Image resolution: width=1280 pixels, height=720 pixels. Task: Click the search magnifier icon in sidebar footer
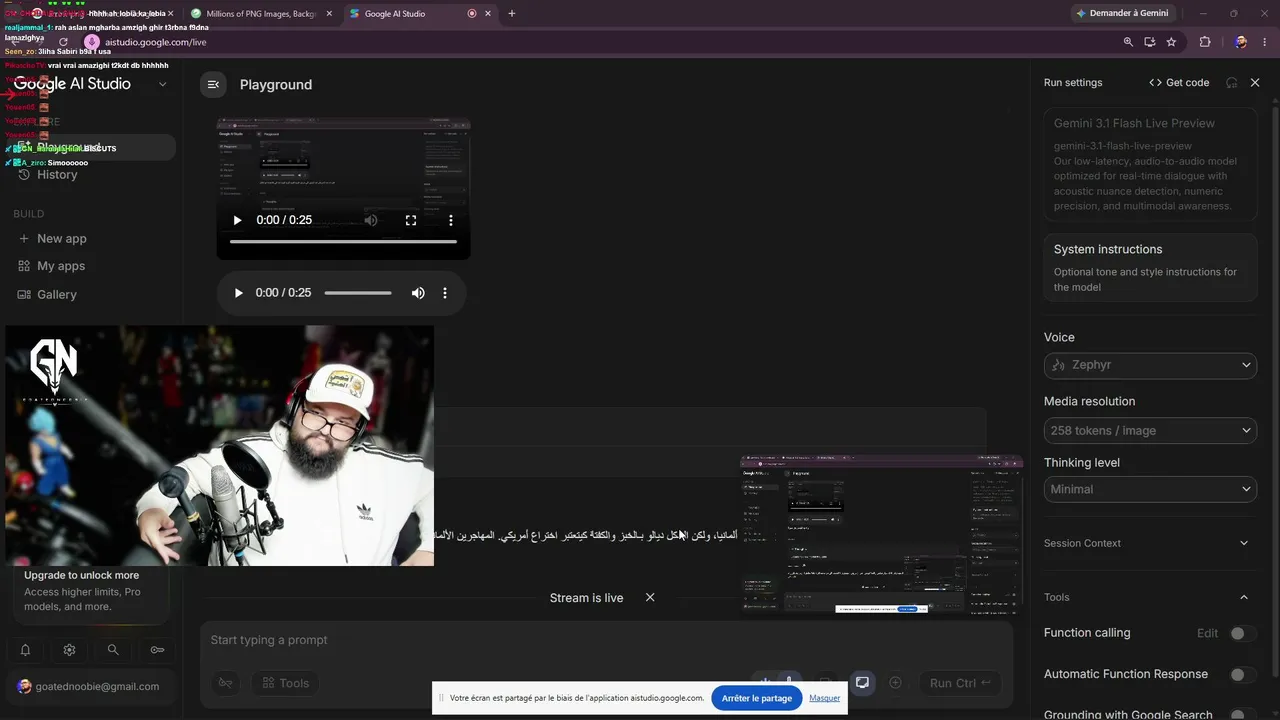pyautogui.click(x=113, y=650)
